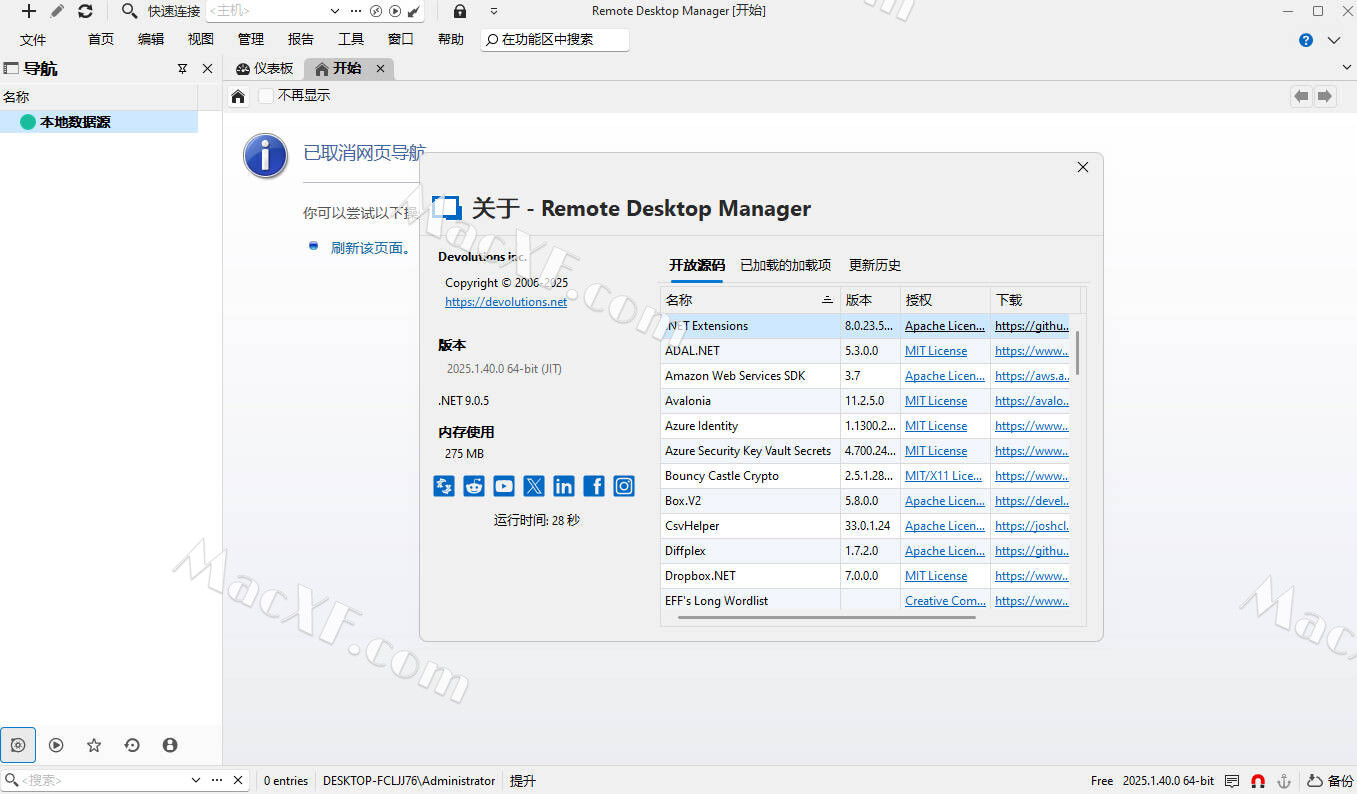Click the Instagram social icon
1357x794 pixels.
[624, 486]
